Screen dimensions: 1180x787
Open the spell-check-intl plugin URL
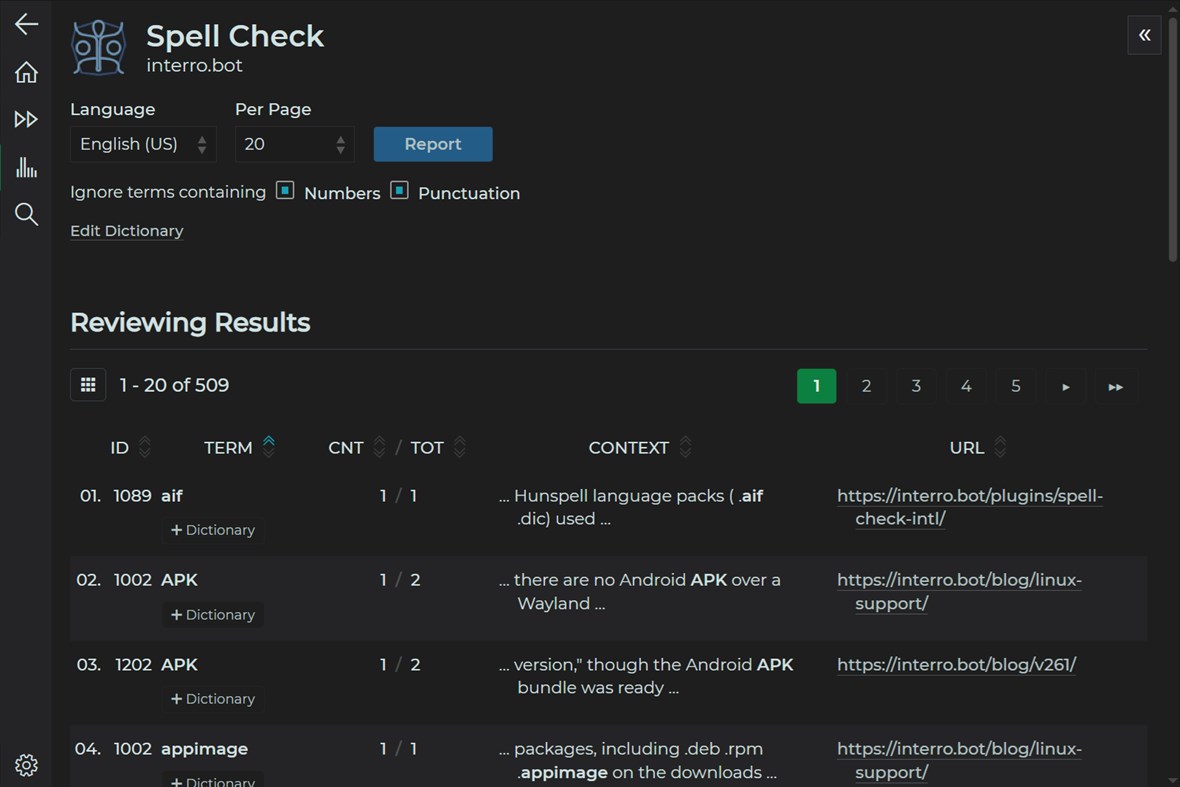(969, 507)
